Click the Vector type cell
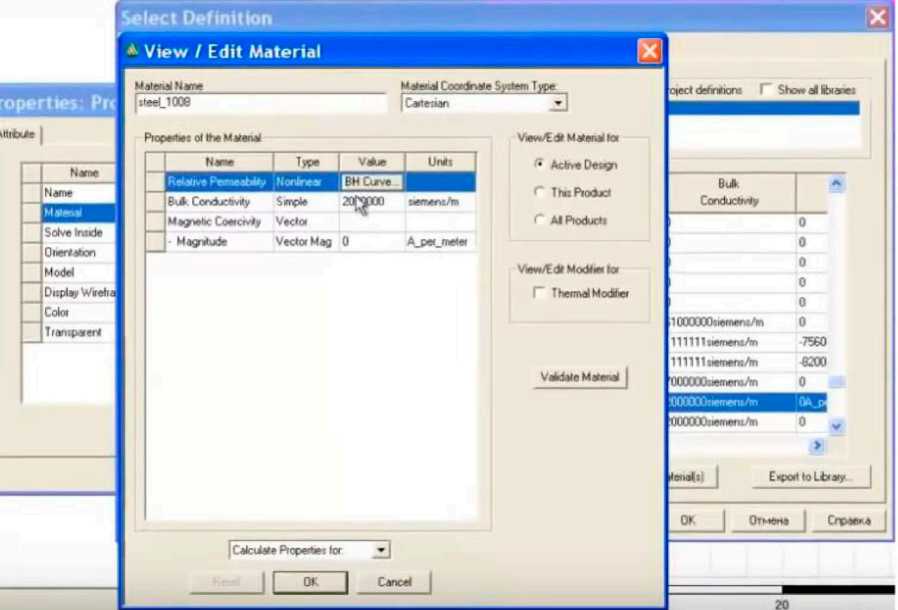Screen dimensions: 898x610 pyautogui.click(x=306, y=222)
